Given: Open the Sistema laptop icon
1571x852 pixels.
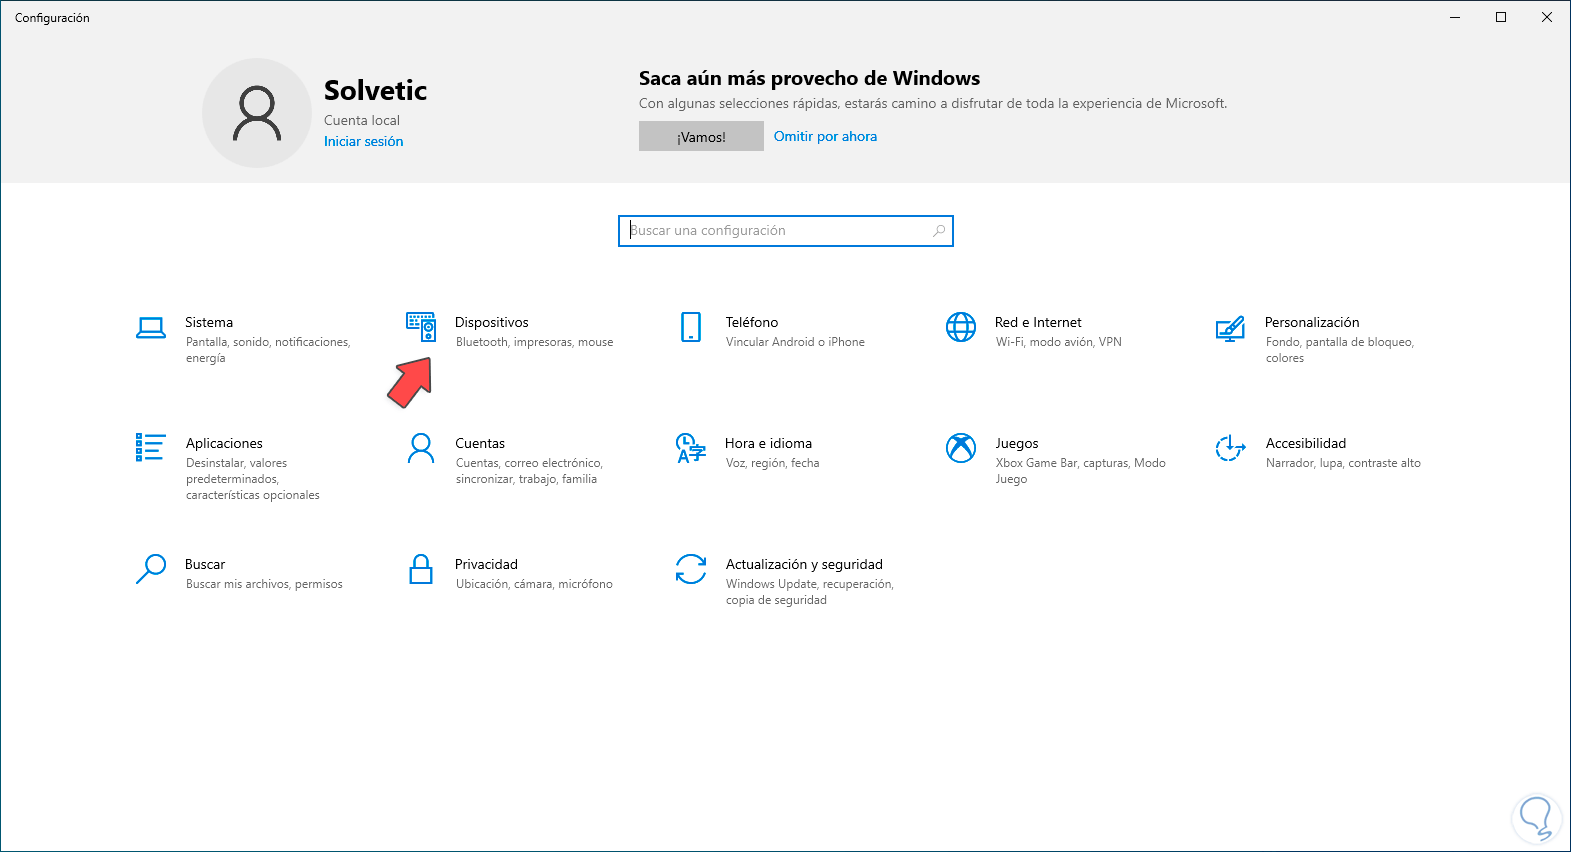Looking at the screenshot, I should [151, 328].
